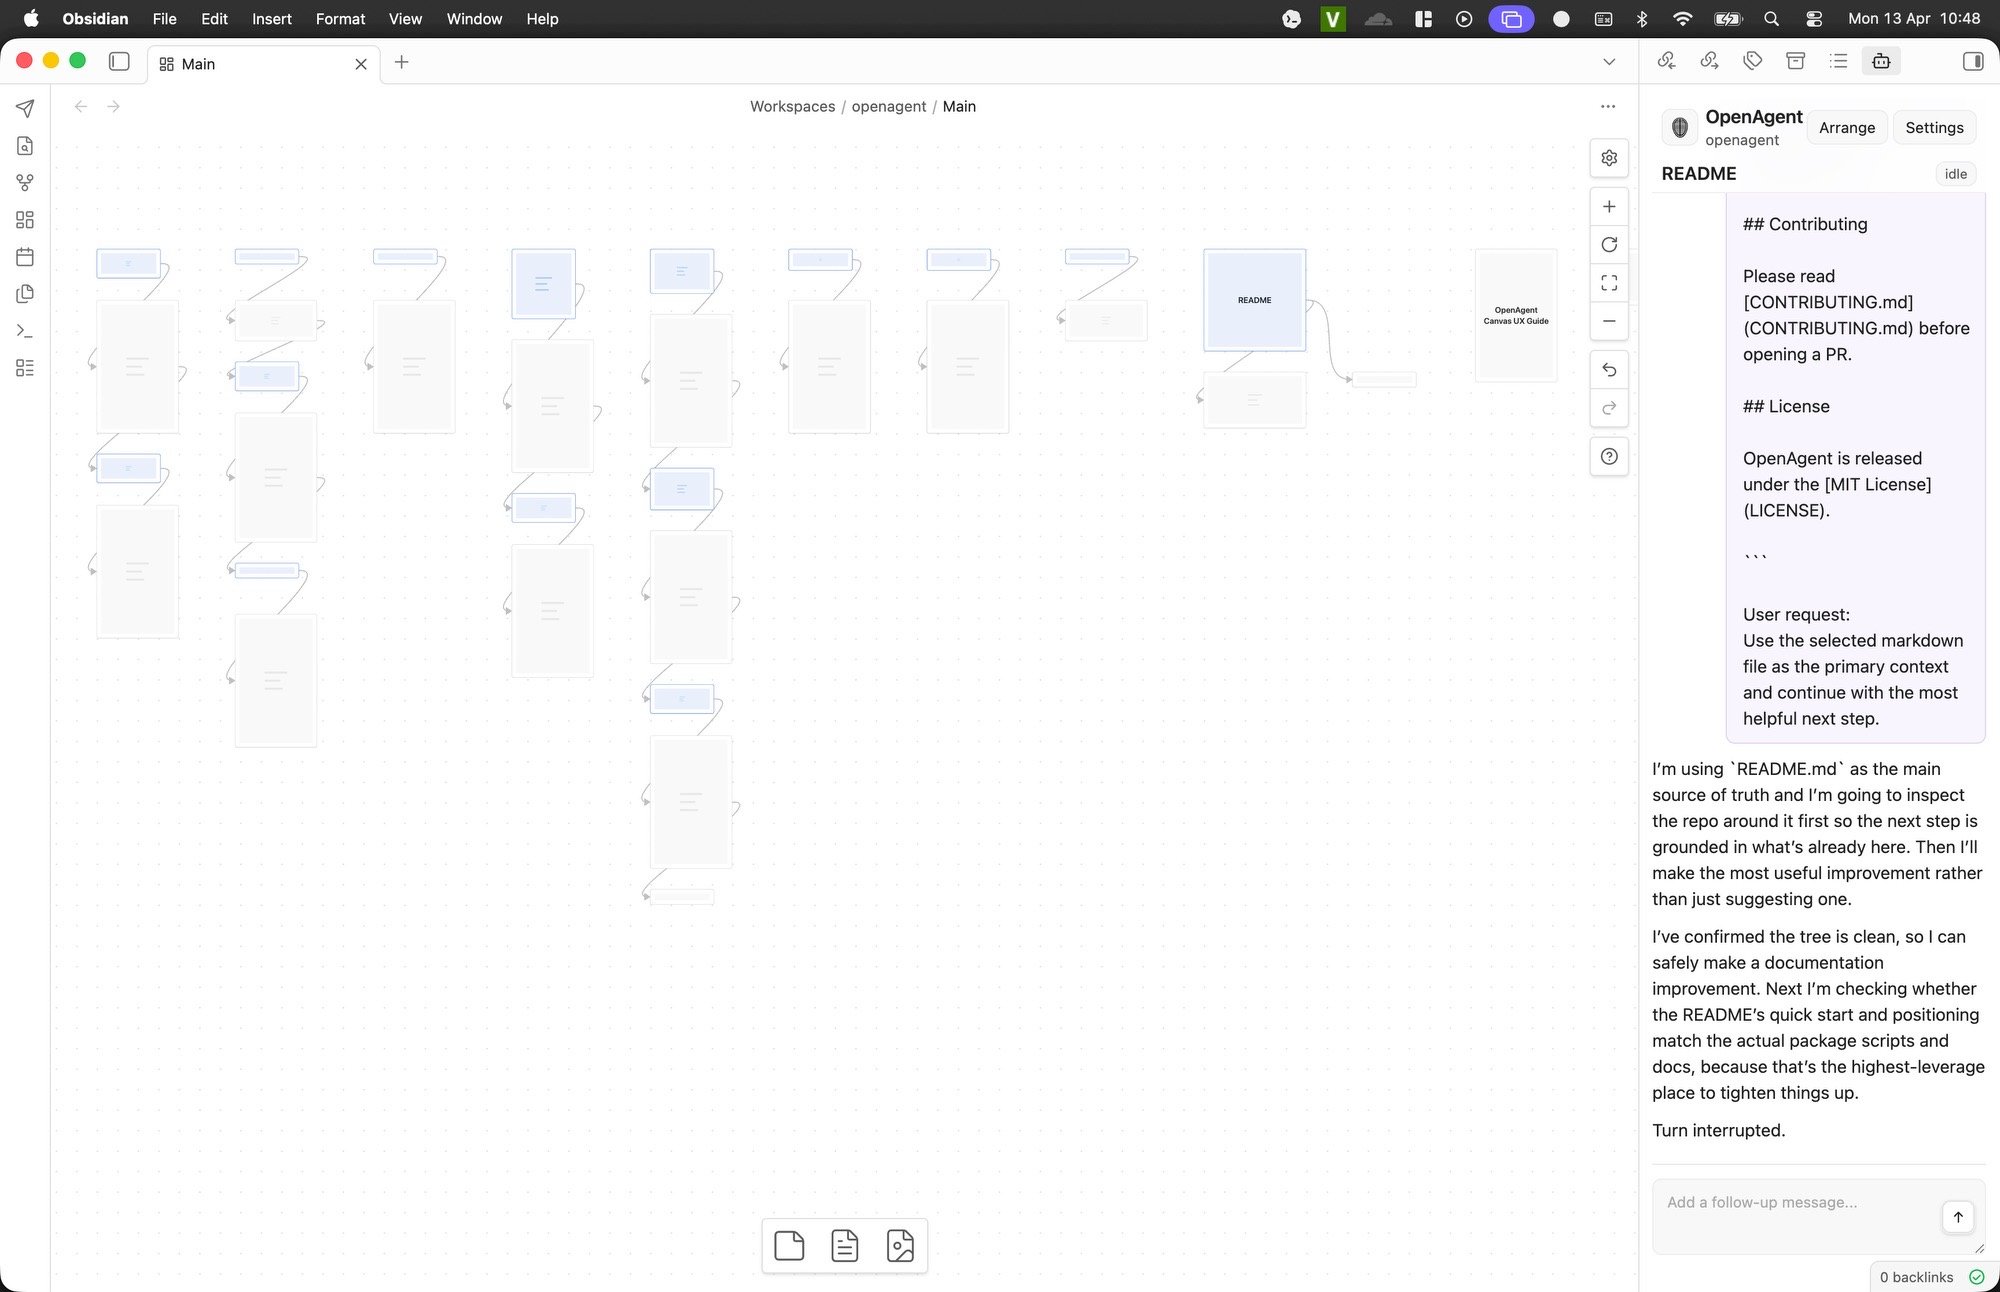Add media from vault to canvas
Viewport: 2000px width, 1292px height.
click(900, 1246)
